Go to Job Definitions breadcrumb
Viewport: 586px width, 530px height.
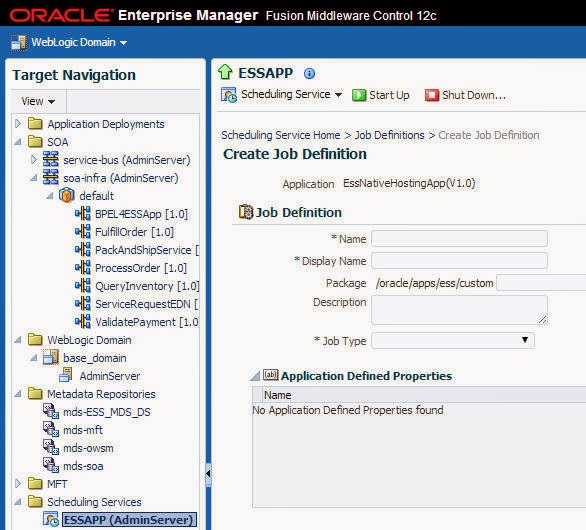pyautogui.click(x=389, y=135)
